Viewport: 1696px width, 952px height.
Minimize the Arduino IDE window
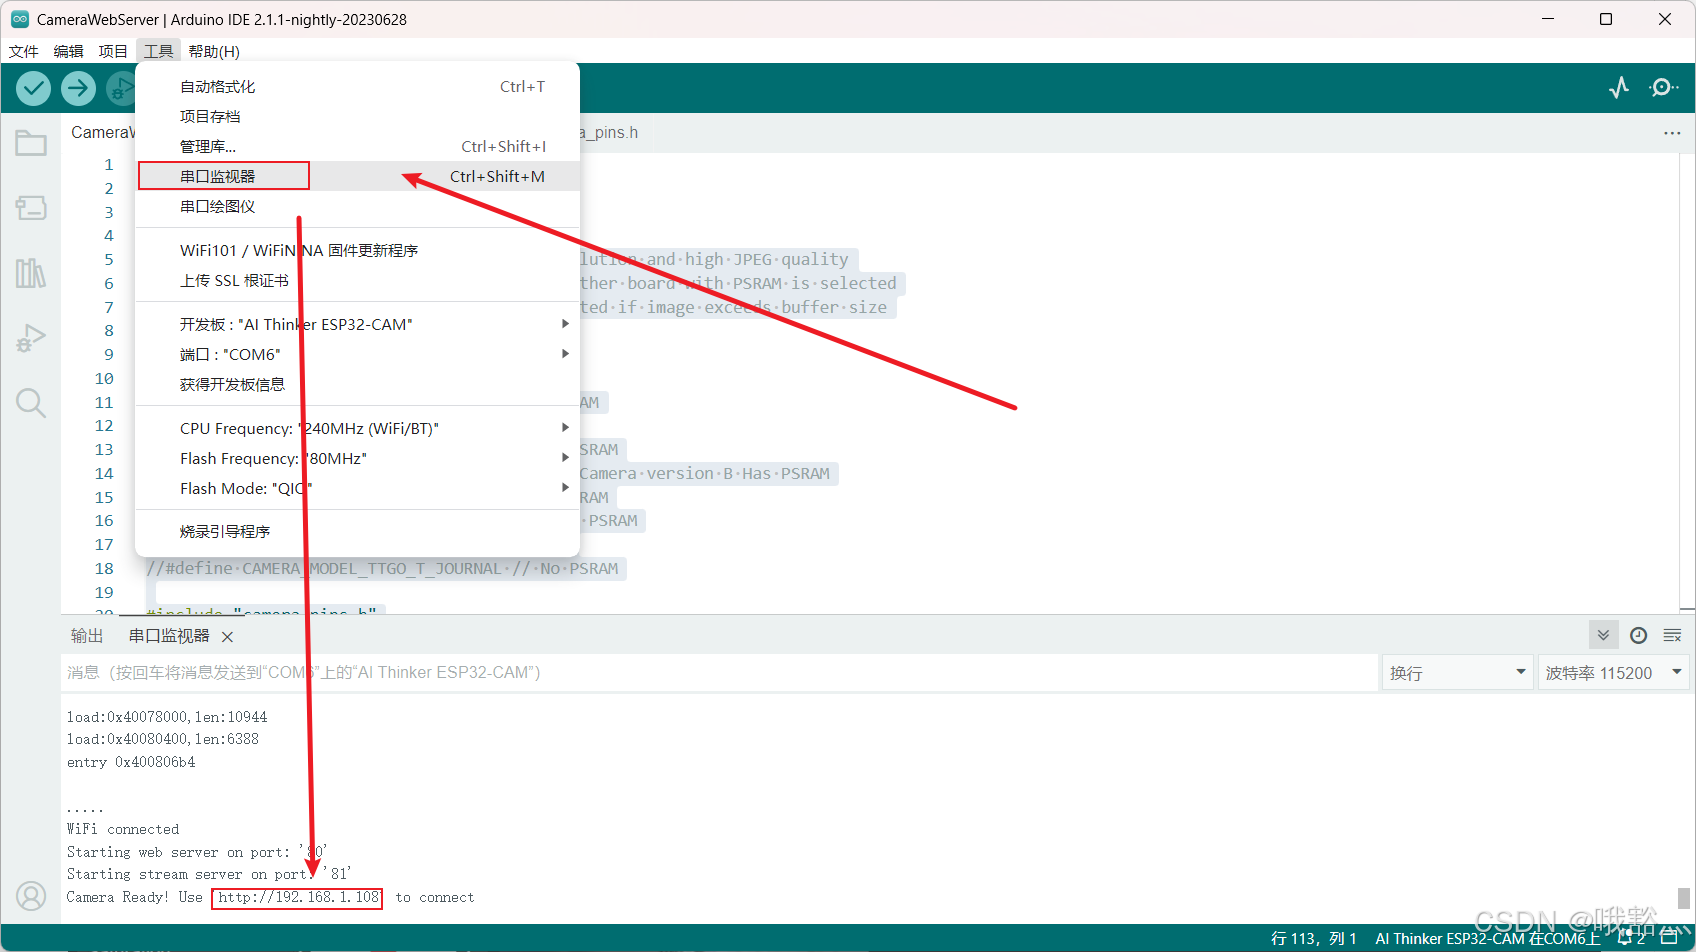(1548, 19)
